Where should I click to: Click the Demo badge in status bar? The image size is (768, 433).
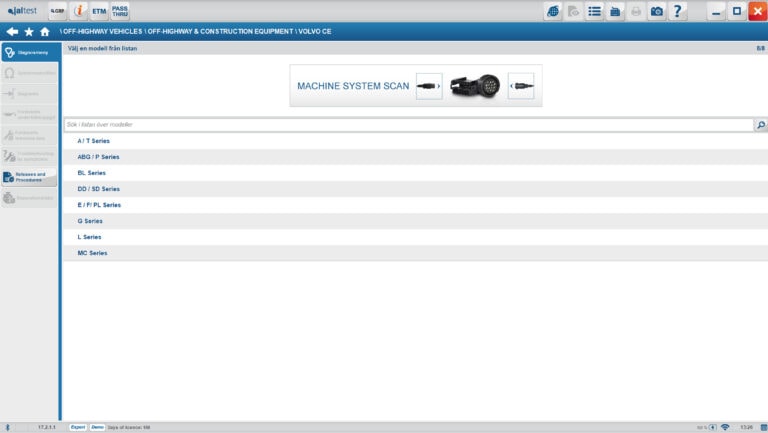tap(97, 428)
